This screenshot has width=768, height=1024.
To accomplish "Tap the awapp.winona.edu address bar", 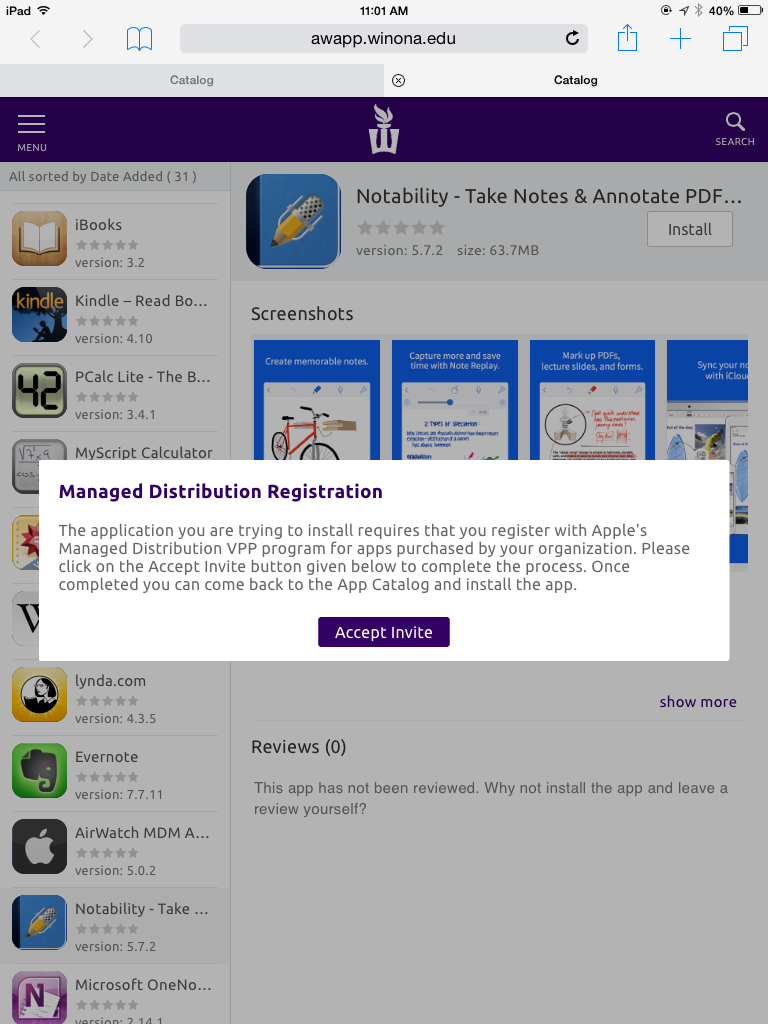I will pos(383,39).
